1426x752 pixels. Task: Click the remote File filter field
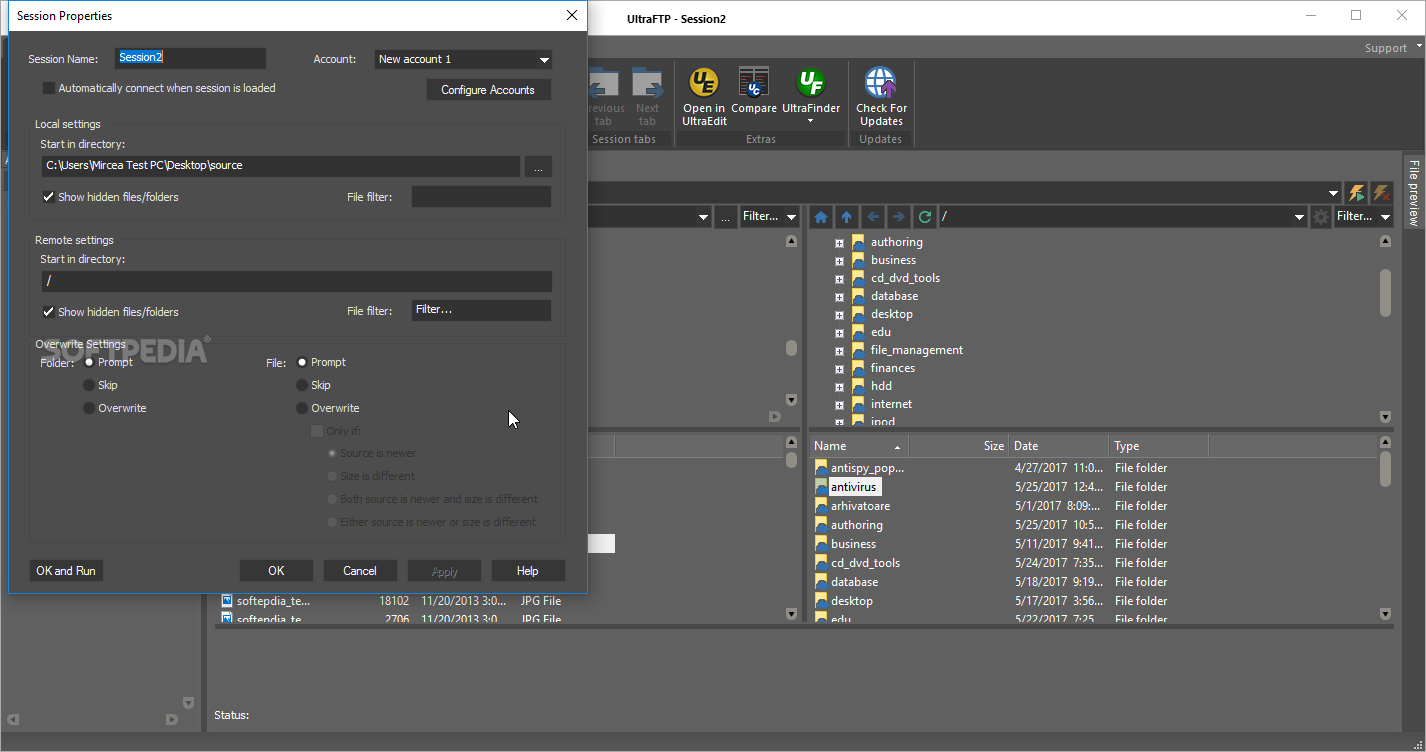481,311
